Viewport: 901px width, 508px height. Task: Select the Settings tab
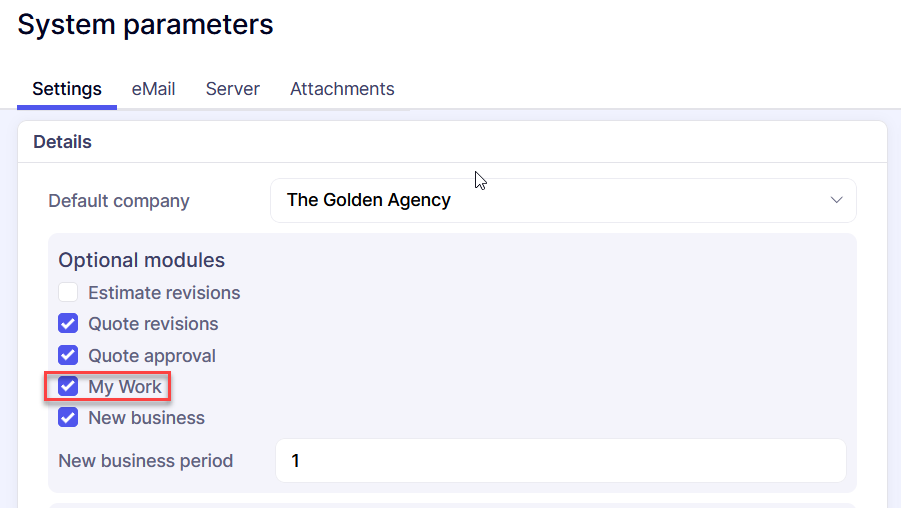click(x=67, y=89)
